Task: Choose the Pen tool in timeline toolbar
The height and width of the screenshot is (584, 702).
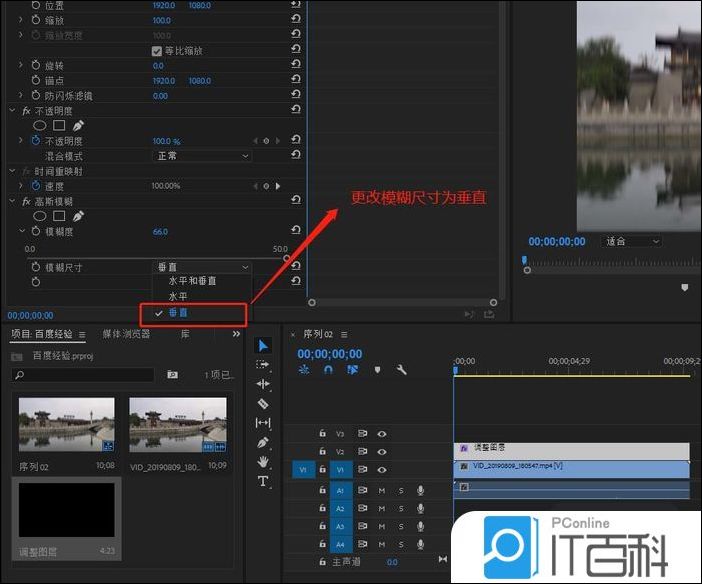Action: [x=263, y=443]
